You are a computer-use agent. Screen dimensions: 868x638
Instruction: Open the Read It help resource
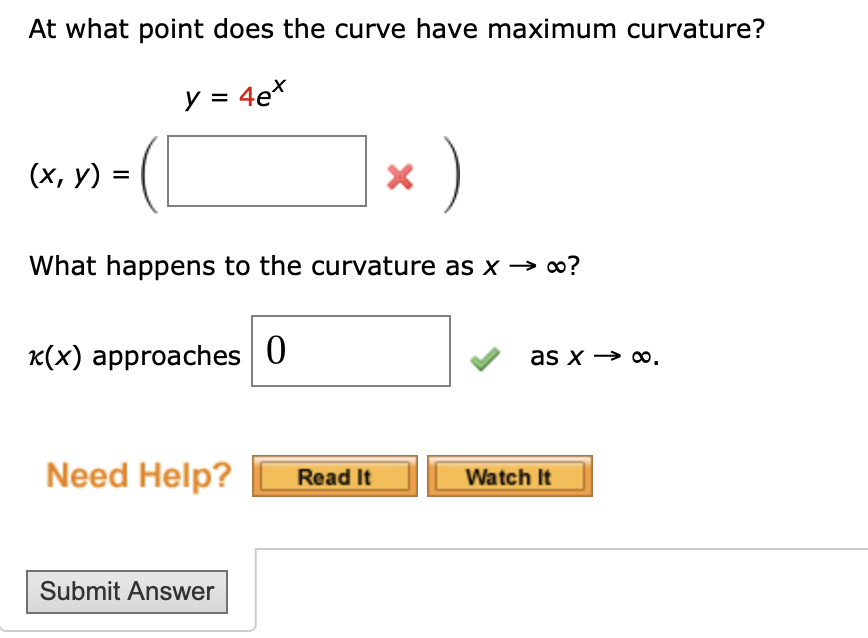coord(335,476)
